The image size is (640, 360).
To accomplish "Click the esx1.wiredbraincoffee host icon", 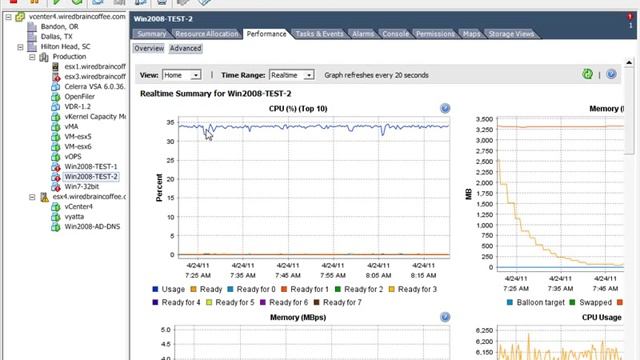I will click(56, 67).
